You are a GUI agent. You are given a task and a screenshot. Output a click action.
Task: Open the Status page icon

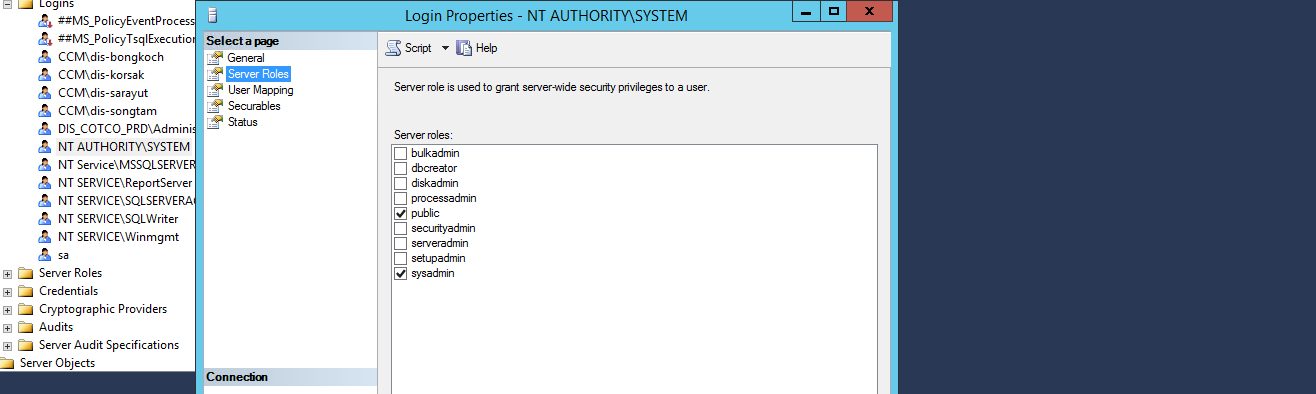tap(214, 122)
